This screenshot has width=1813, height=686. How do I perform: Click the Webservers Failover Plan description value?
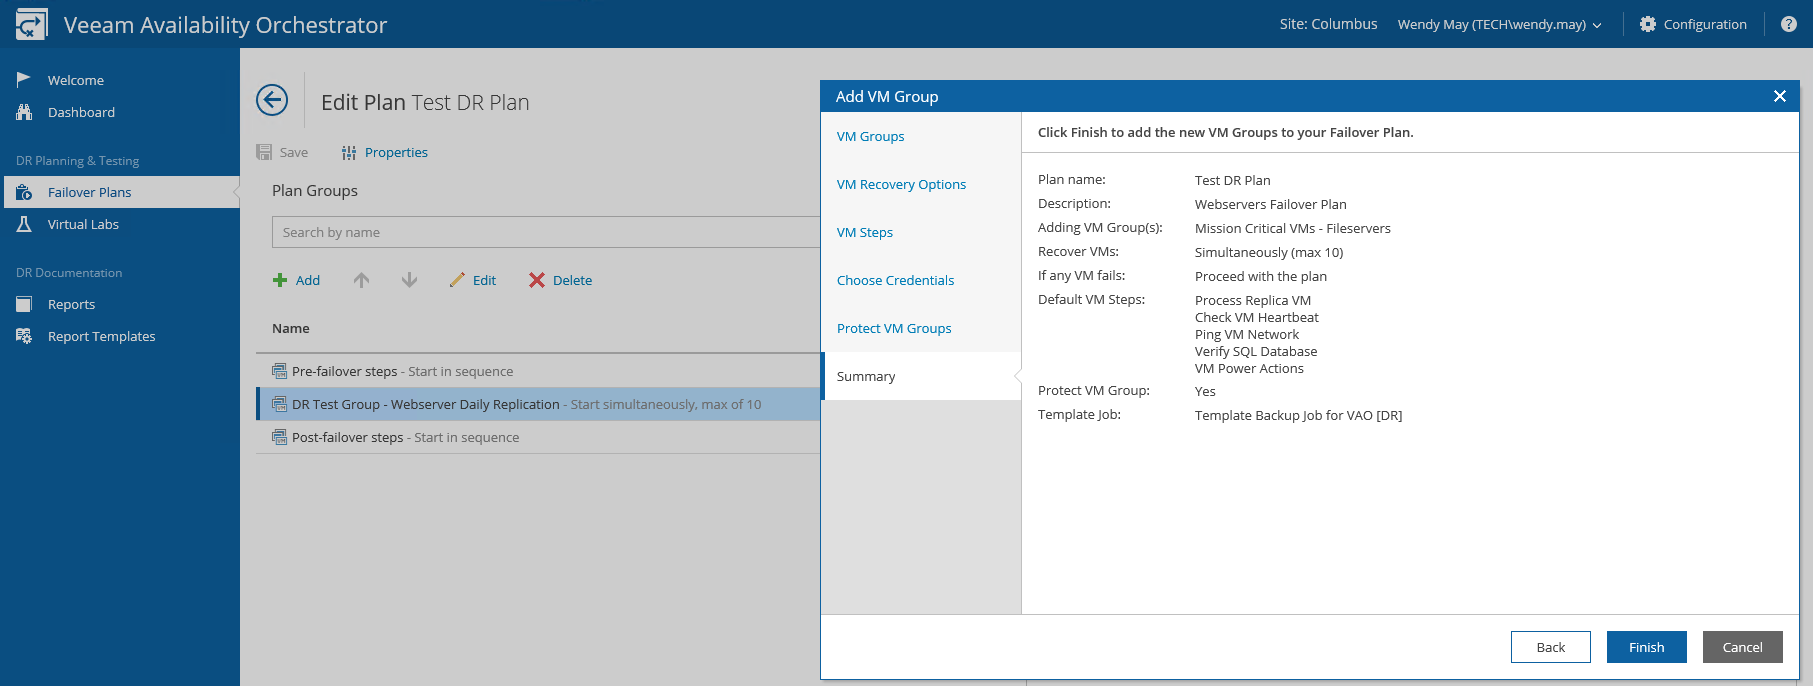coord(1270,204)
